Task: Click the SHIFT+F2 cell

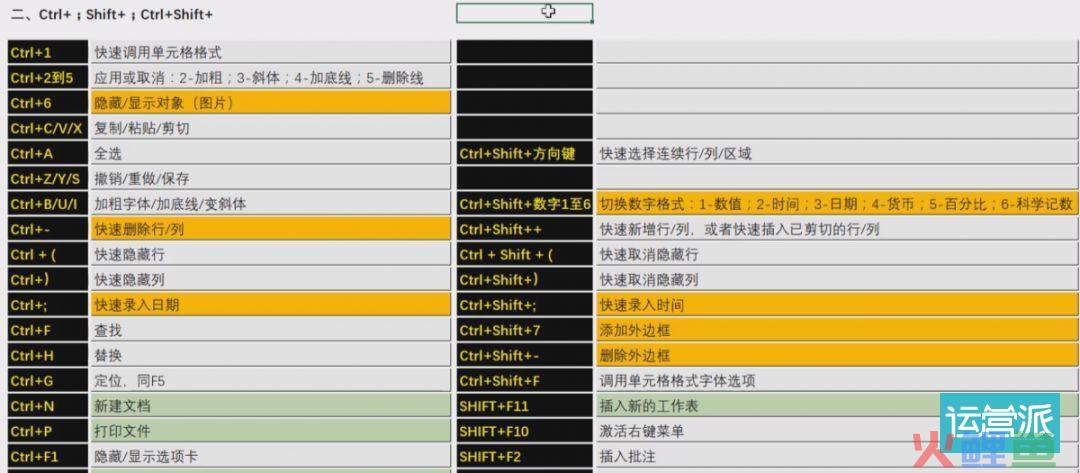Action: tap(524, 456)
